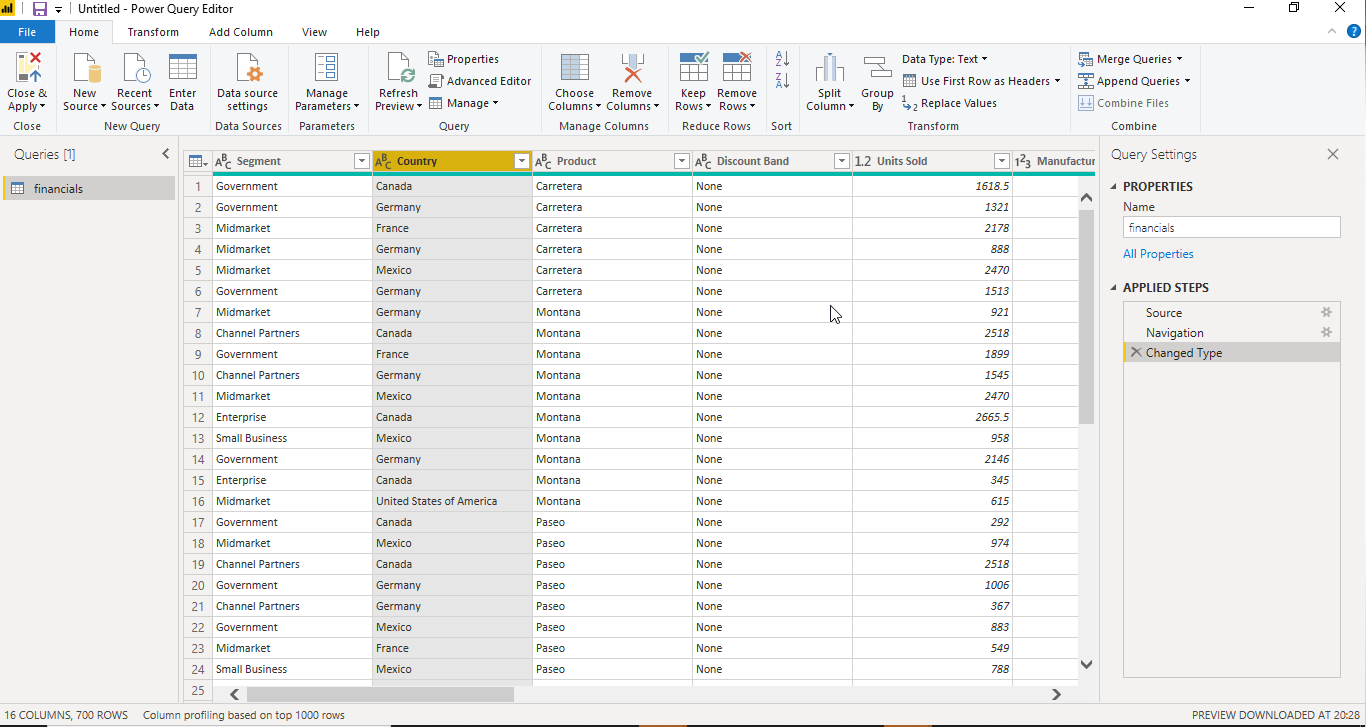The image size is (1366, 727).
Task: Click the Replace Values command
Action: pyautogui.click(x=960, y=103)
